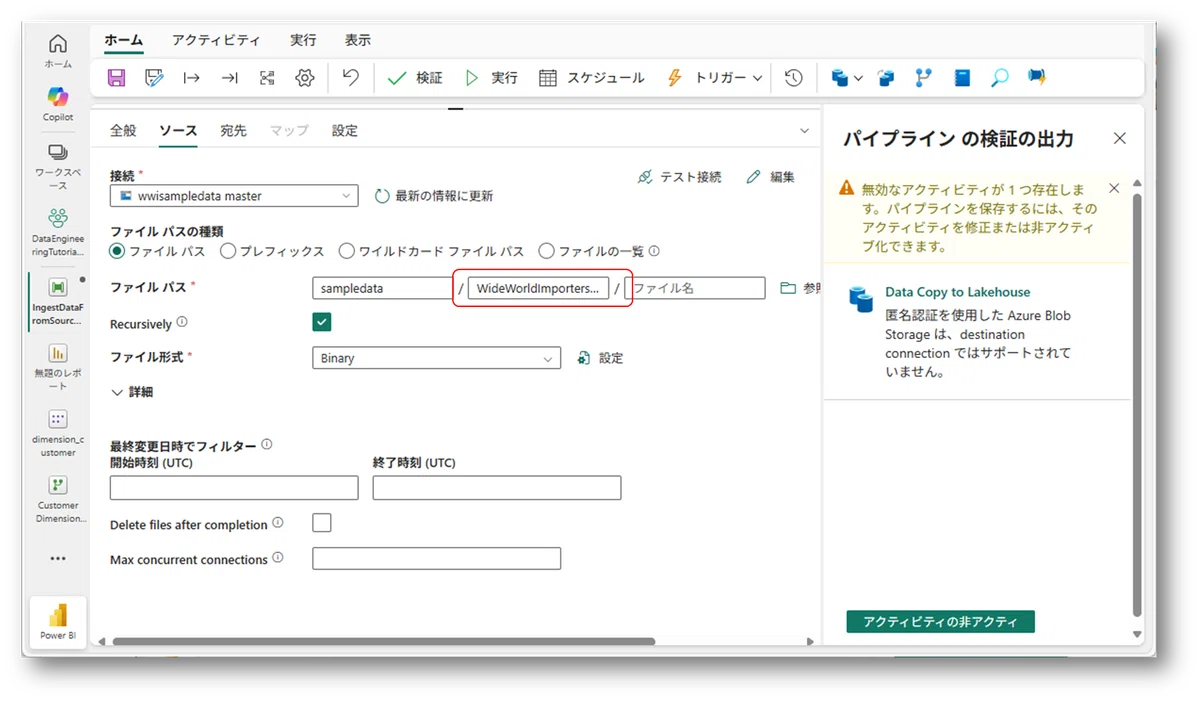Image resolution: width=1200 pixels, height=701 pixels.
Task: Open the トリガー dropdown
Action: click(x=714, y=78)
